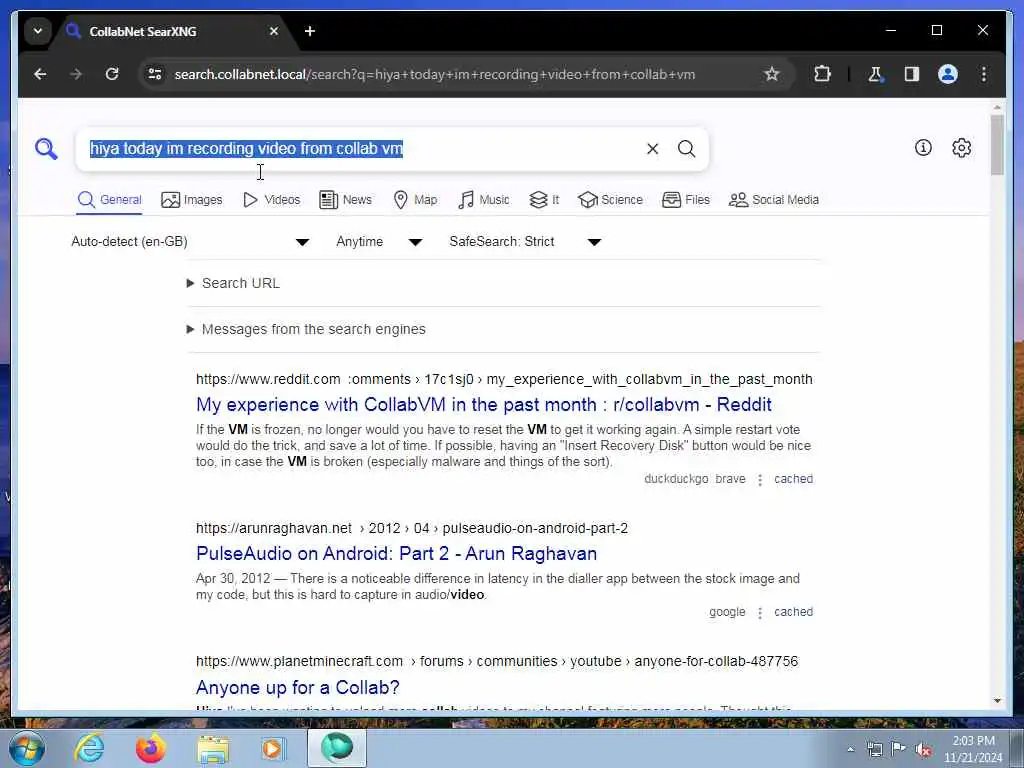1024x768 pixels.
Task: Switch to the General search tab
Action: click(x=109, y=200)
